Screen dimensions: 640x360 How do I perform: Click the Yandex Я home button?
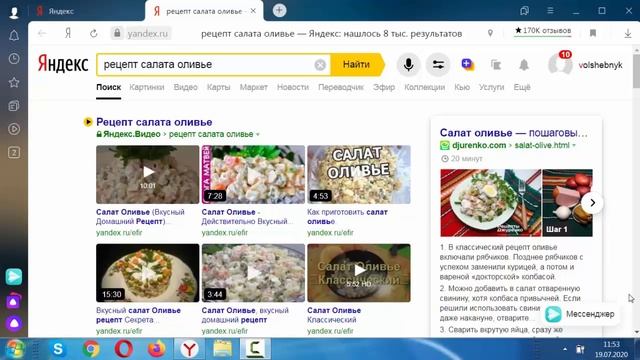tap(68, 33)
